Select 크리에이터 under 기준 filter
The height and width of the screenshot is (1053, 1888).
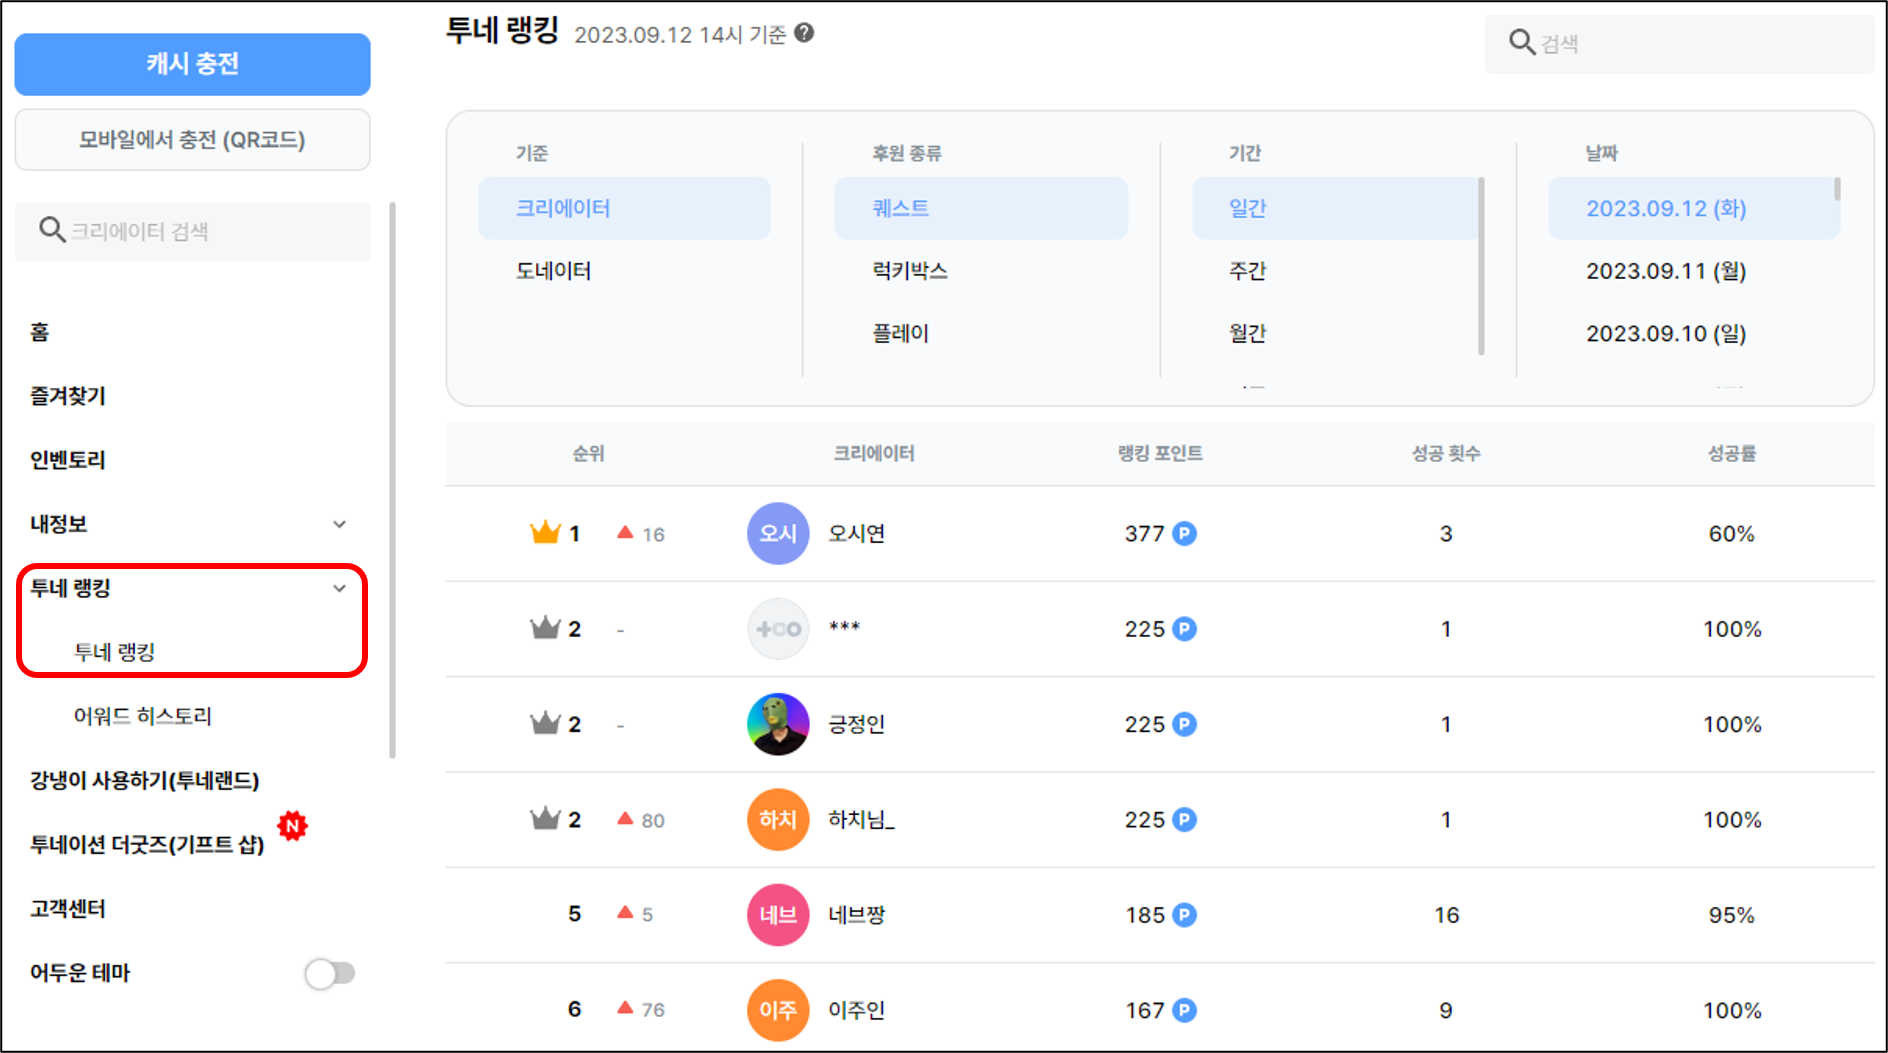coord(624,208)
